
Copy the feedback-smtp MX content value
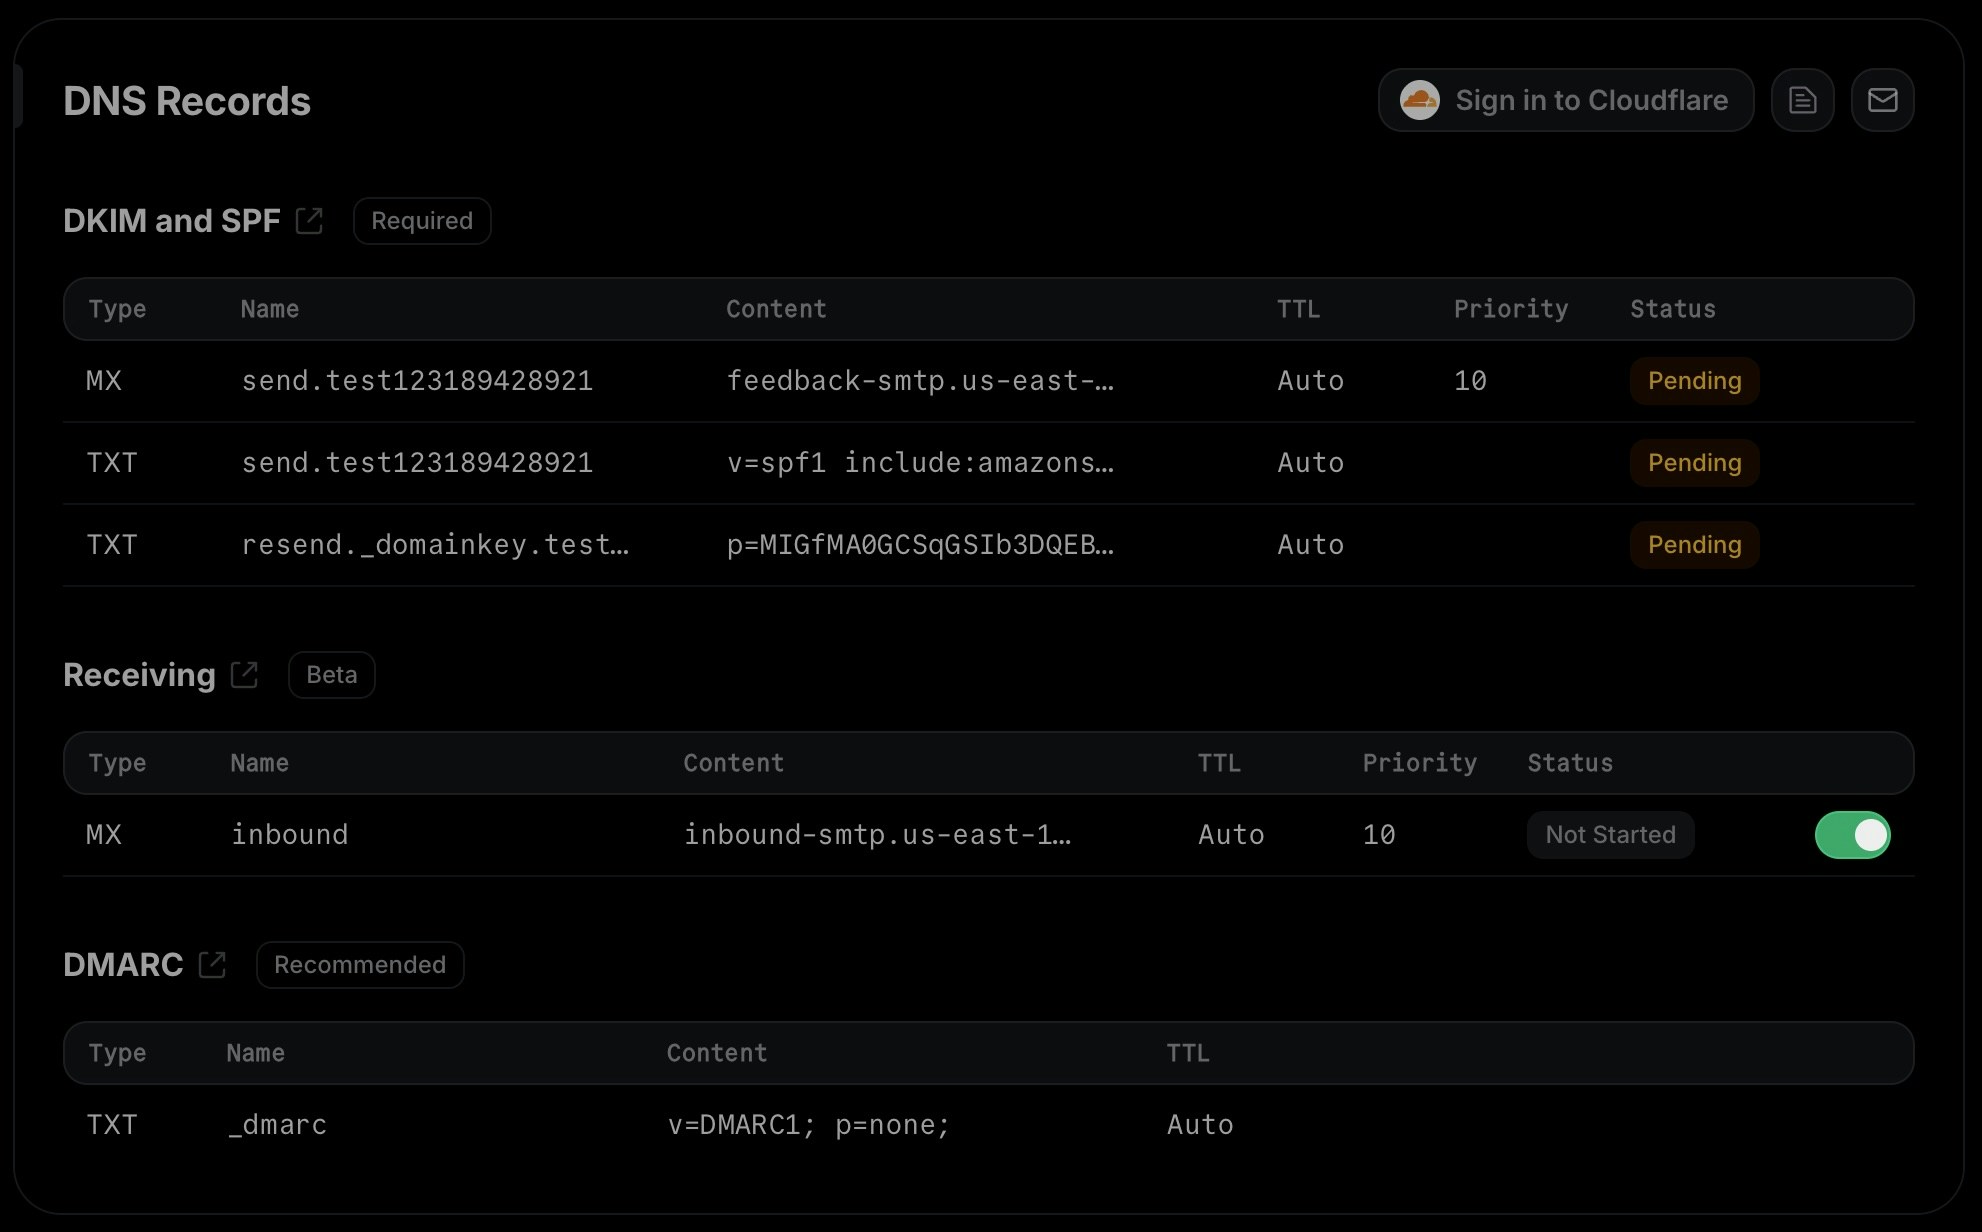tap(919, 381)
